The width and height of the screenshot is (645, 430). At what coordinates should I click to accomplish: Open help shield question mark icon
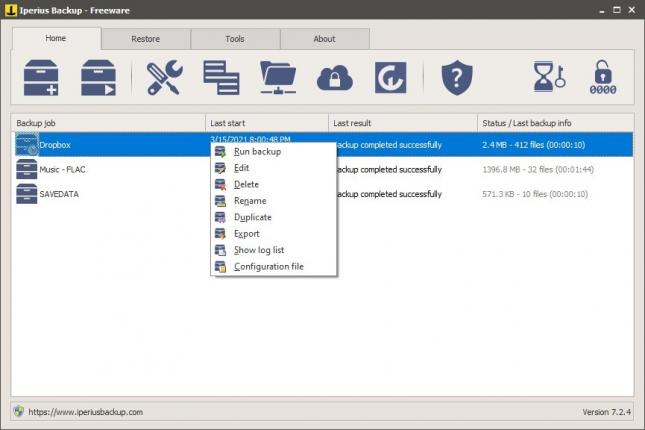pos(457,77)
